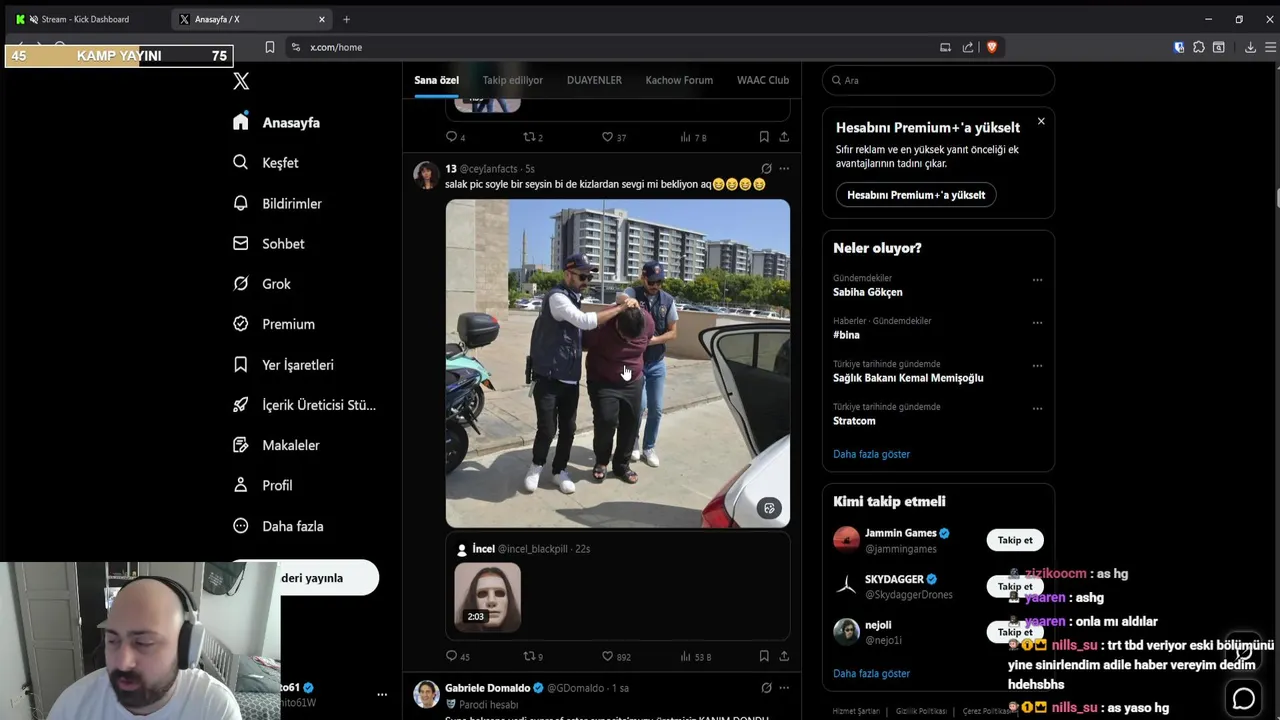
Task: Follow Jammin Games account
Action: click(1015, 540)
